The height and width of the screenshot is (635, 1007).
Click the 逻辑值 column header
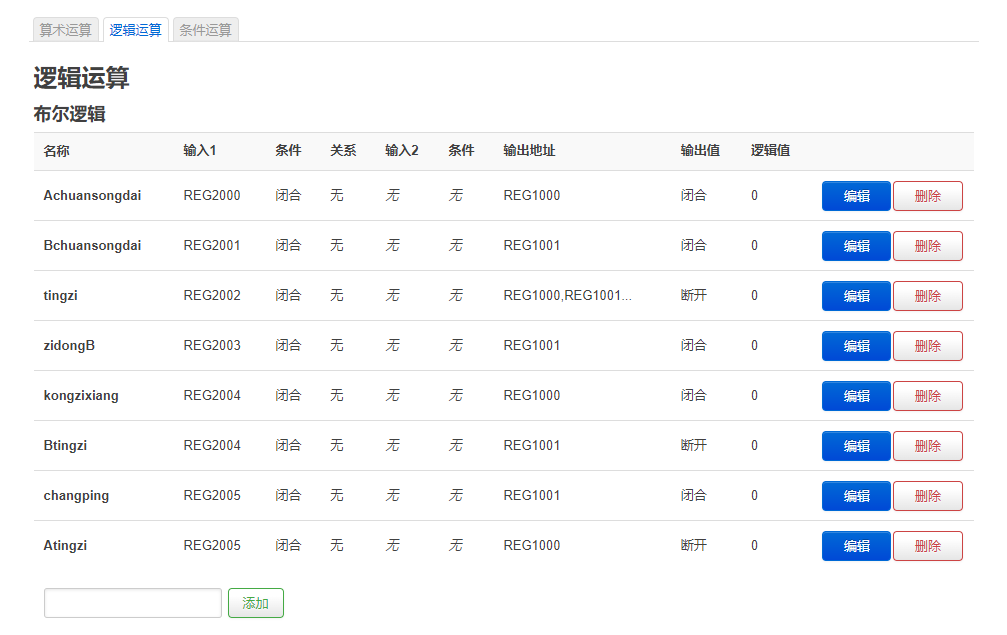771,150
